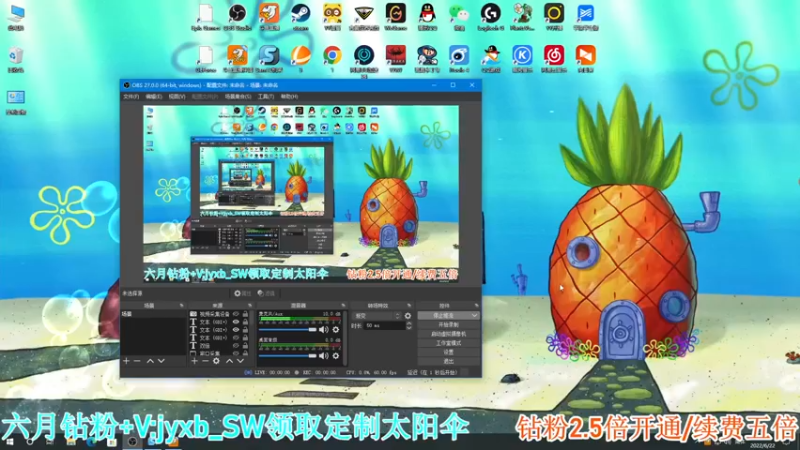Open the 文件(F) menu
800x450 pixels.
coord(131,96)
